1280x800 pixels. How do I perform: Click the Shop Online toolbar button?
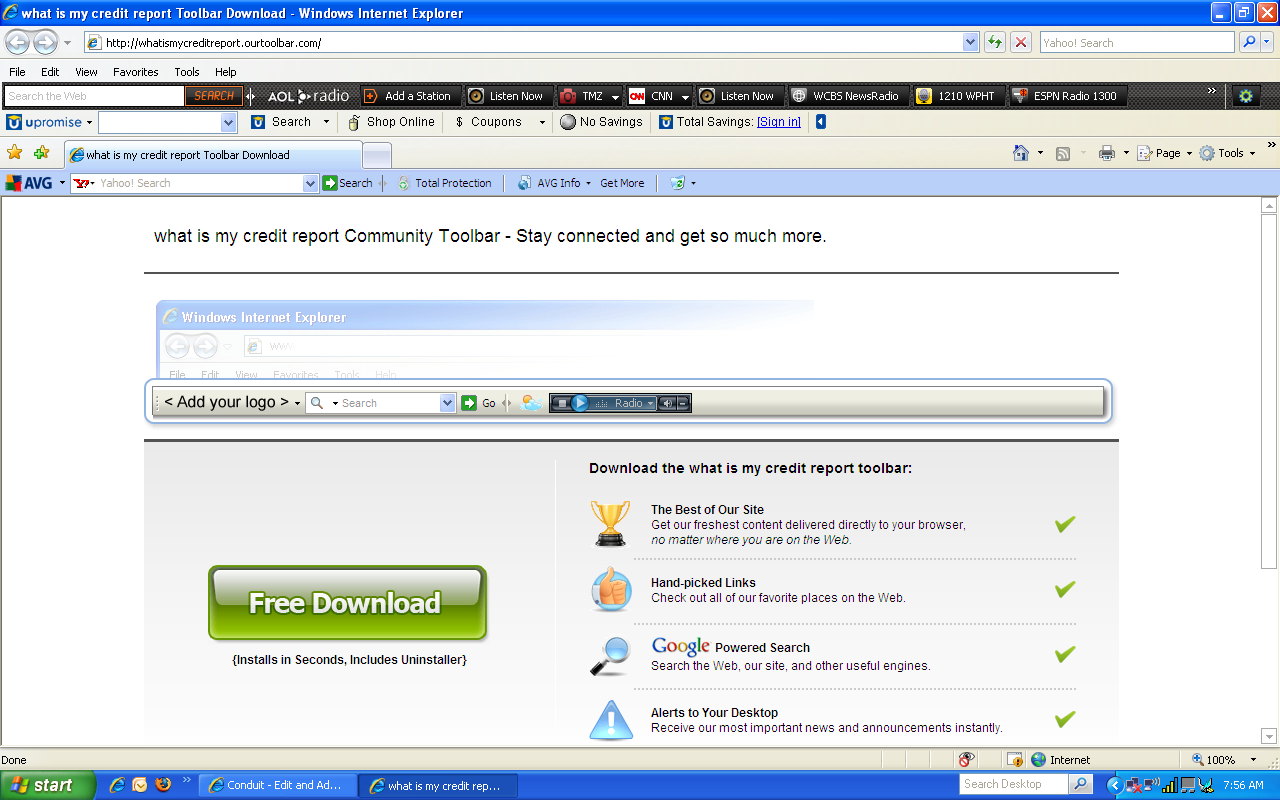point(391,122)
